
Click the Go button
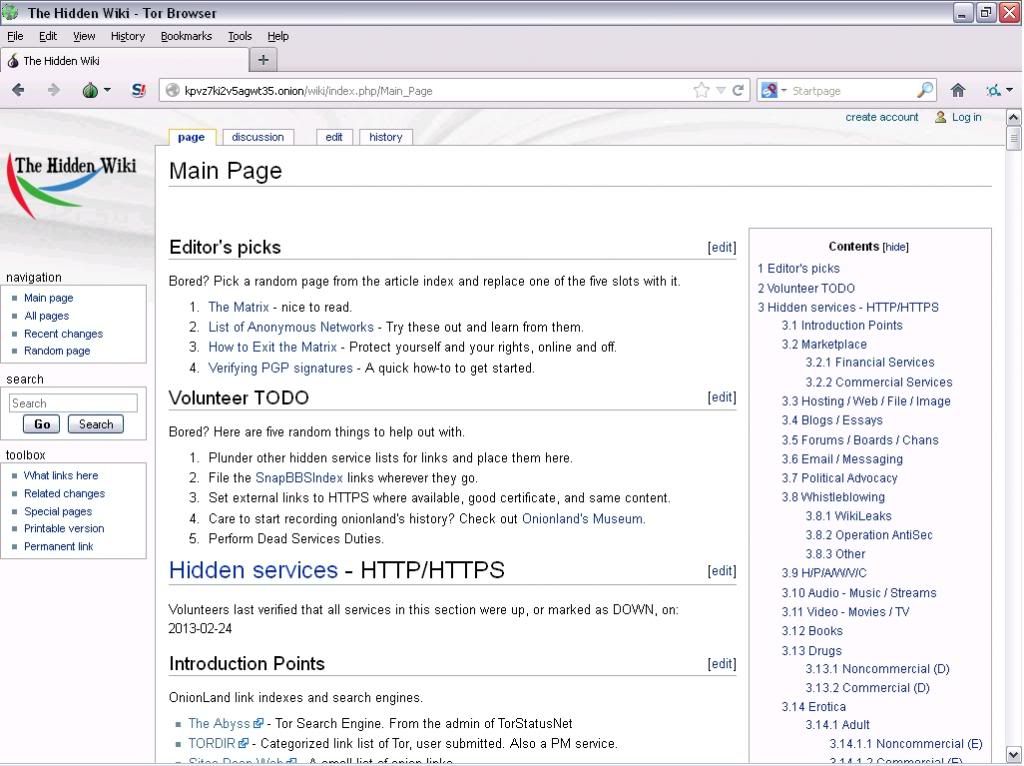click(x=42, y=424)
